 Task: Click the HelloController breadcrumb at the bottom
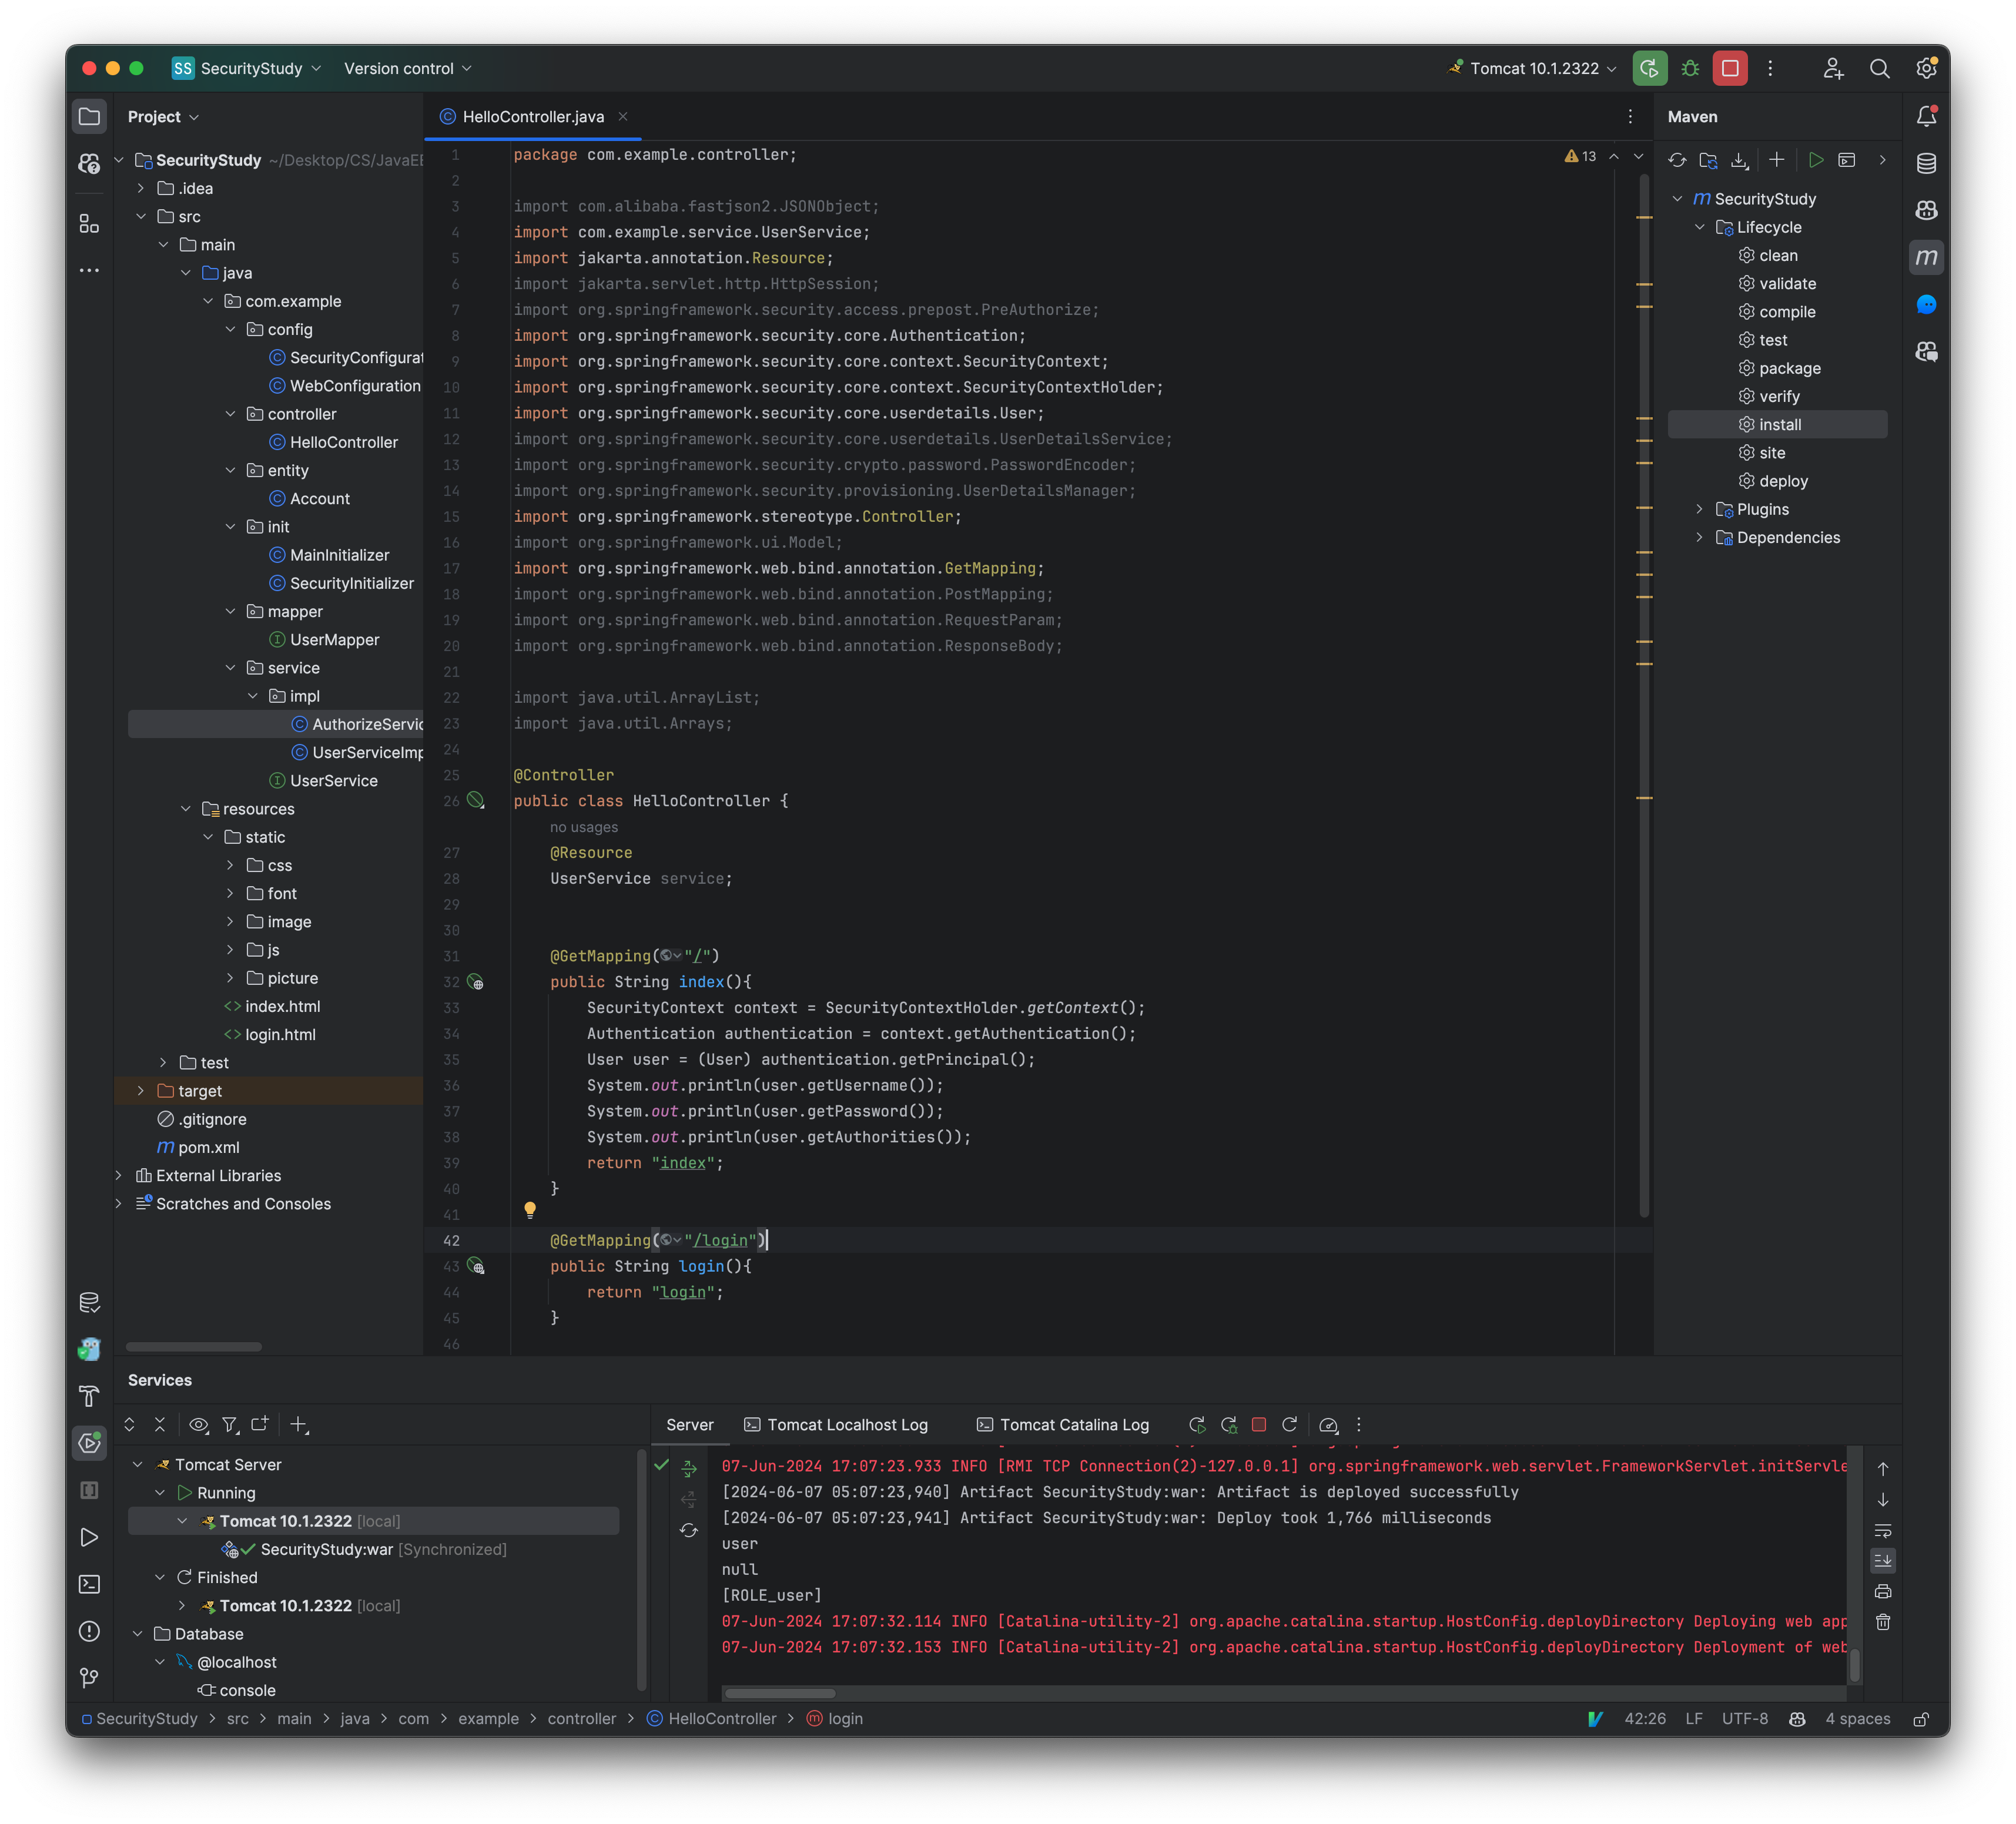723,1718
